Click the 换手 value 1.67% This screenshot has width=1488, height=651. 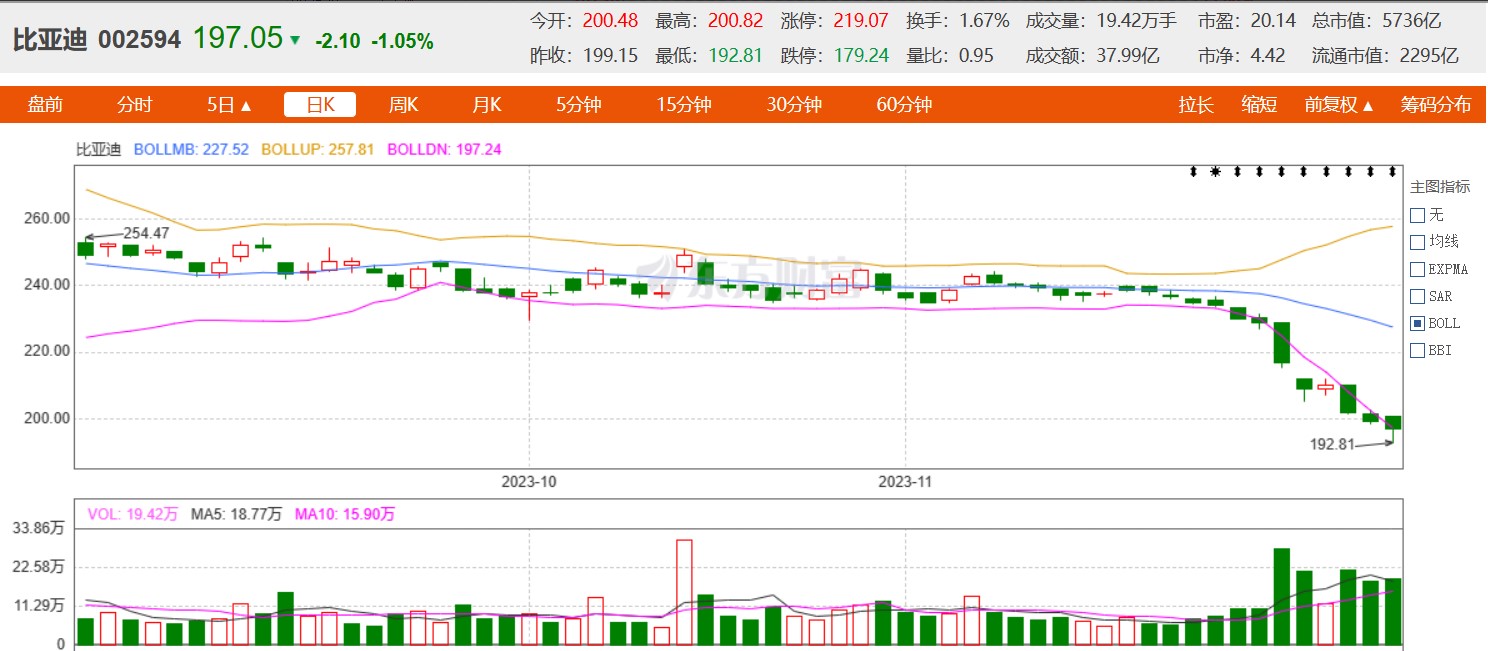[984, 20]
